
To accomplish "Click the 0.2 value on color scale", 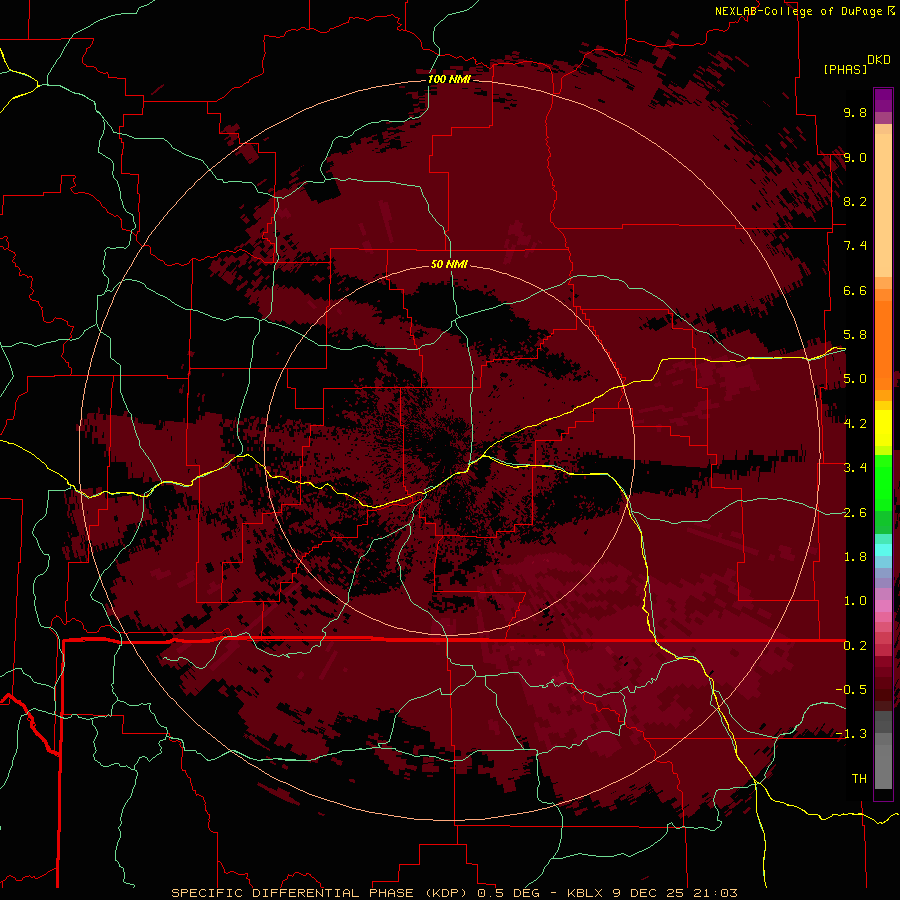I will (x=855, y=646).
